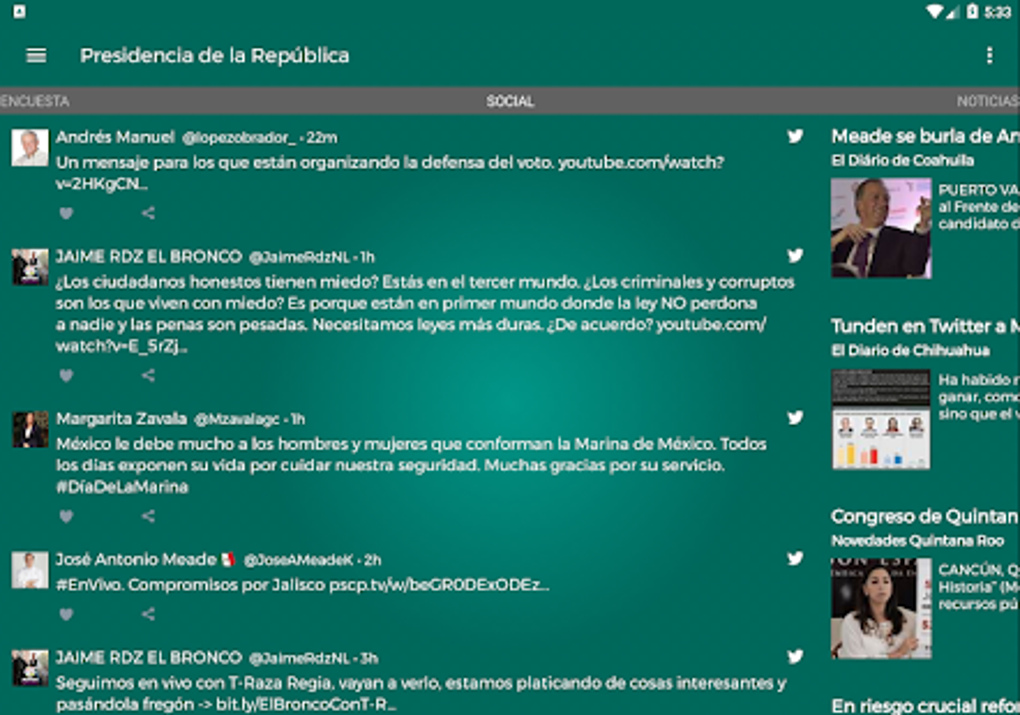Open Andrés Manuel profile avatar
The width and height of the screenshot is (1020, 715).
point(30,148)
